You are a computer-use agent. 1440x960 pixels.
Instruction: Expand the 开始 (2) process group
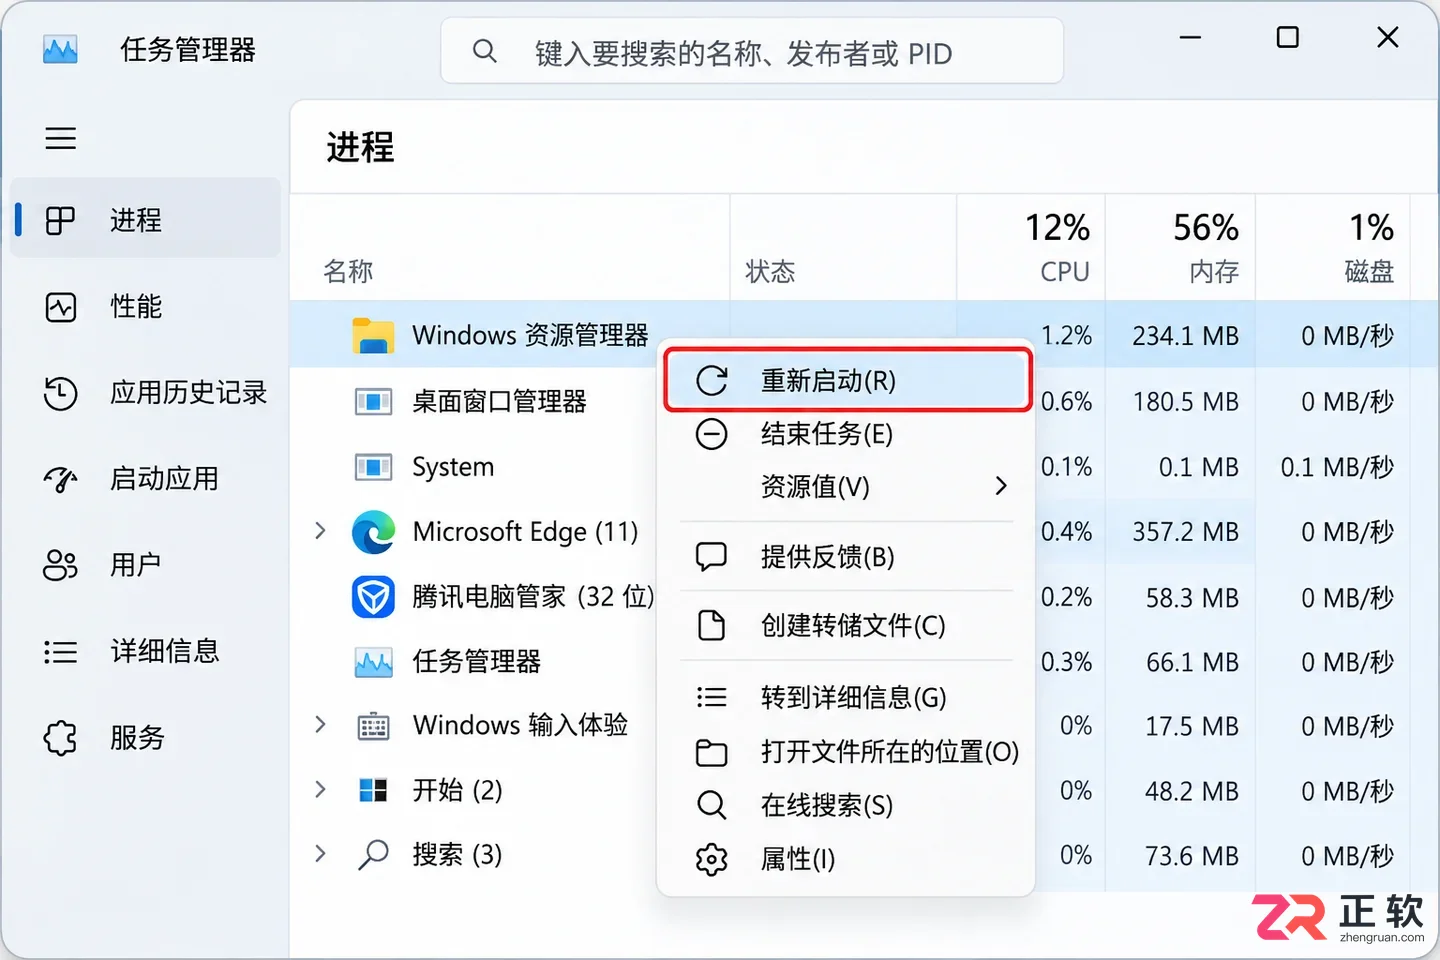pyautogui.click(x=320, y=790)
